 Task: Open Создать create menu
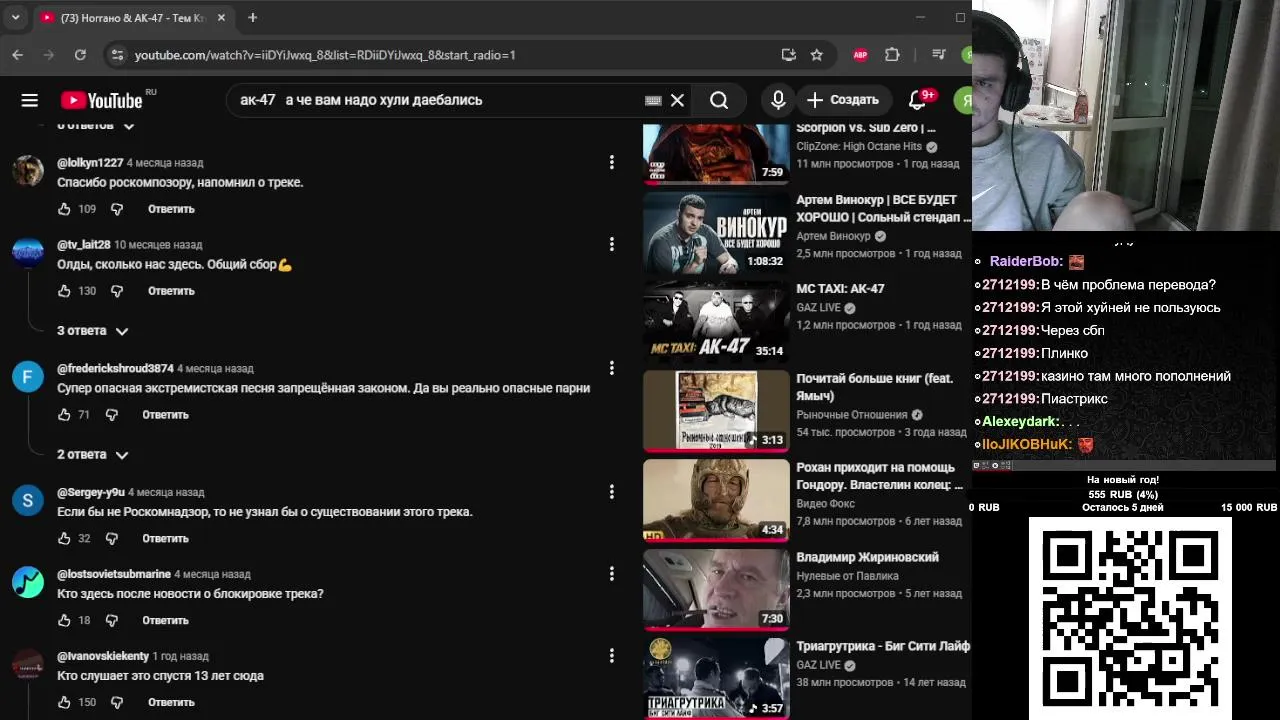click(x=844, y=100)
